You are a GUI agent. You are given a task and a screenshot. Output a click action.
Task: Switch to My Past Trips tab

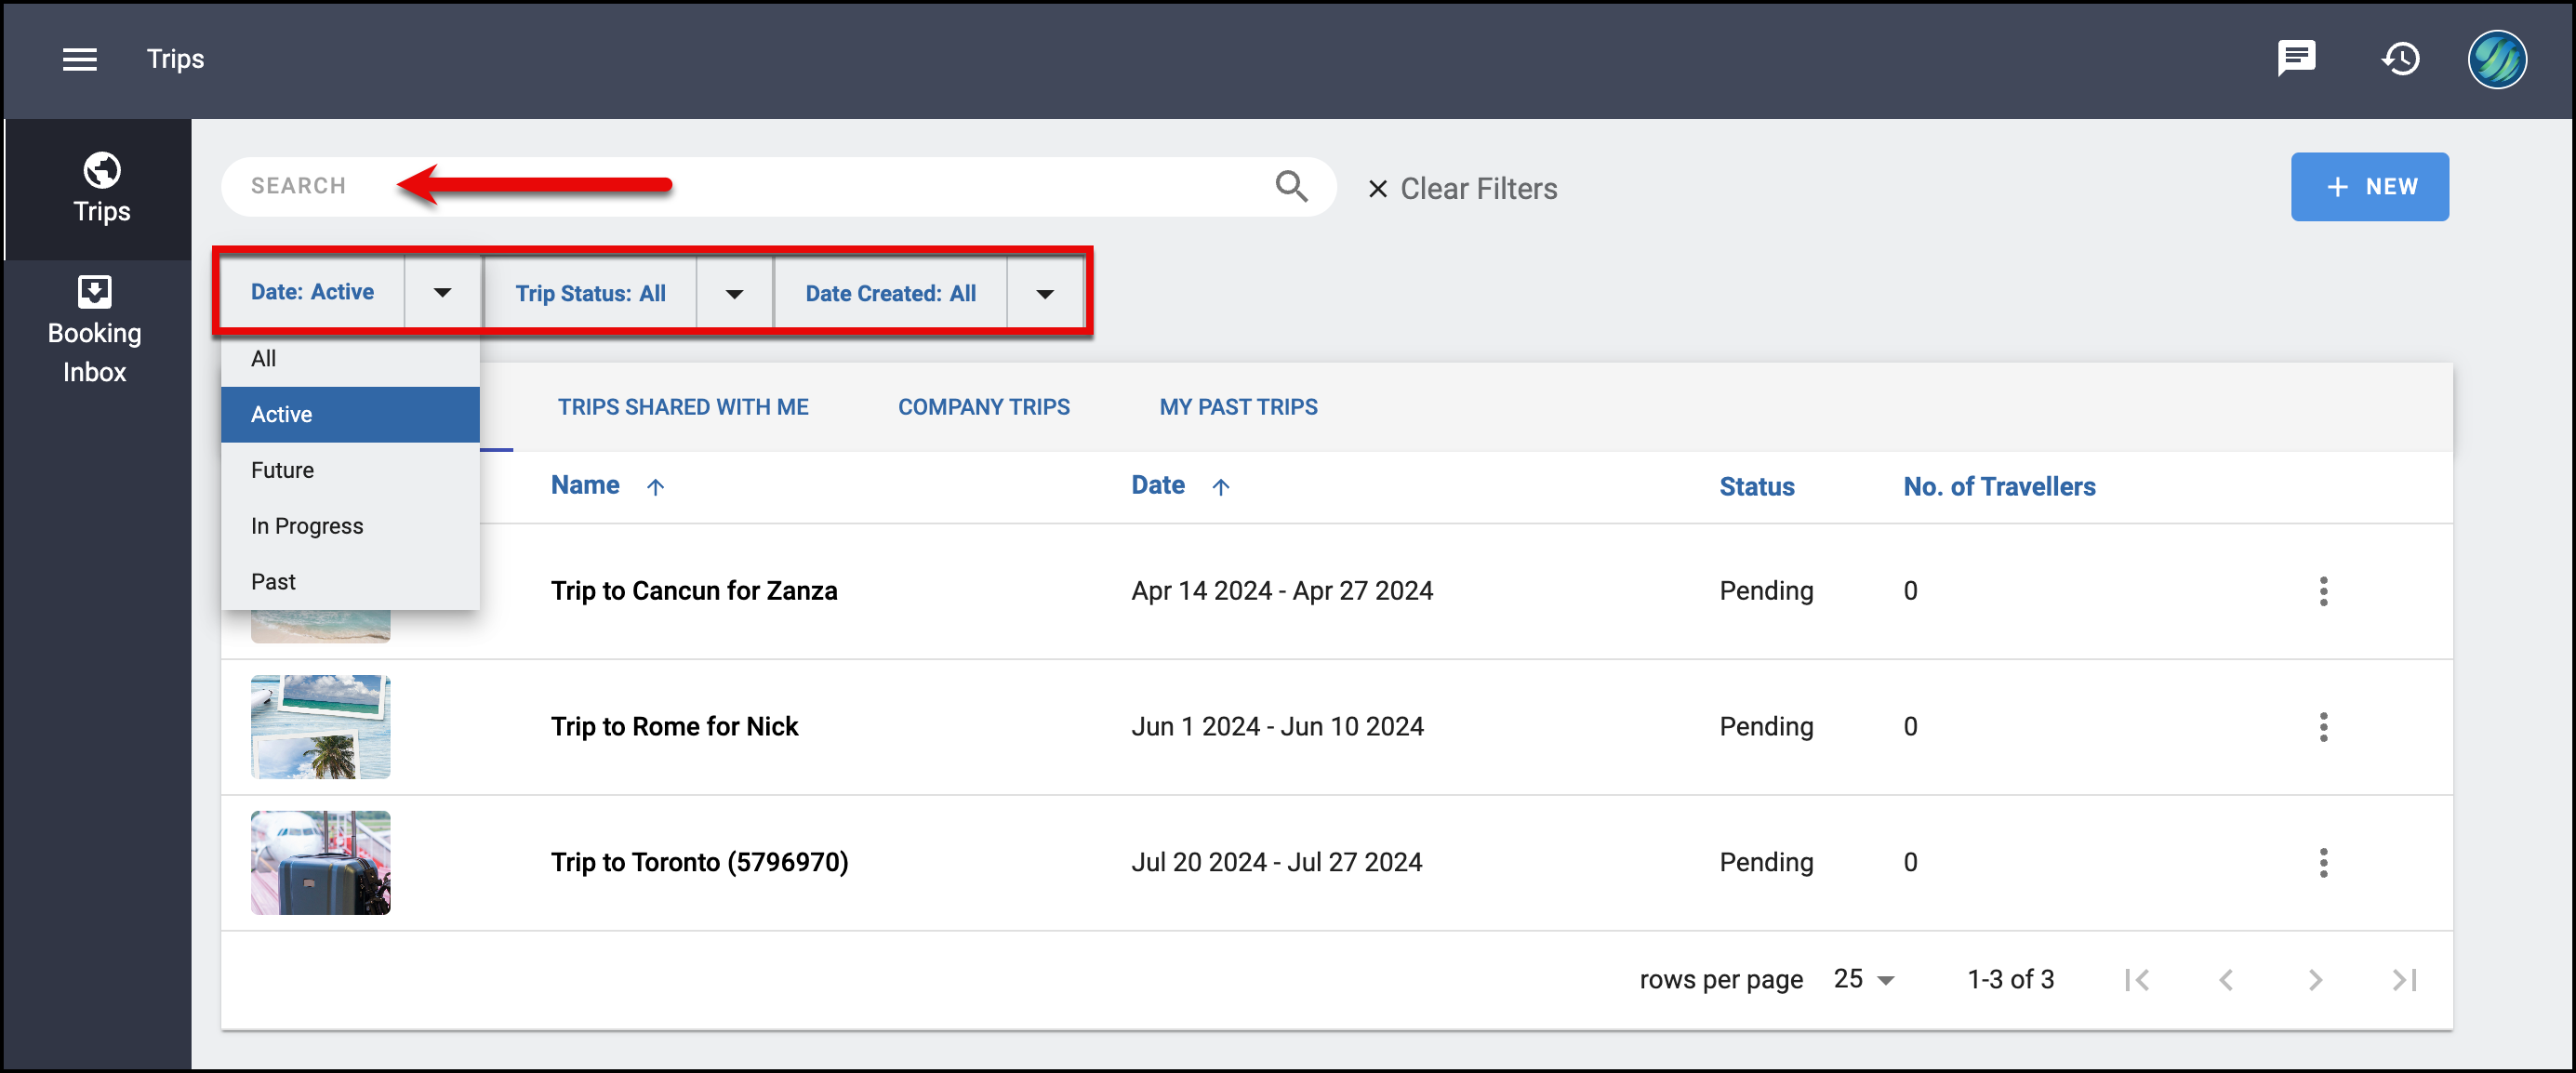click(x=1238, y=407)
